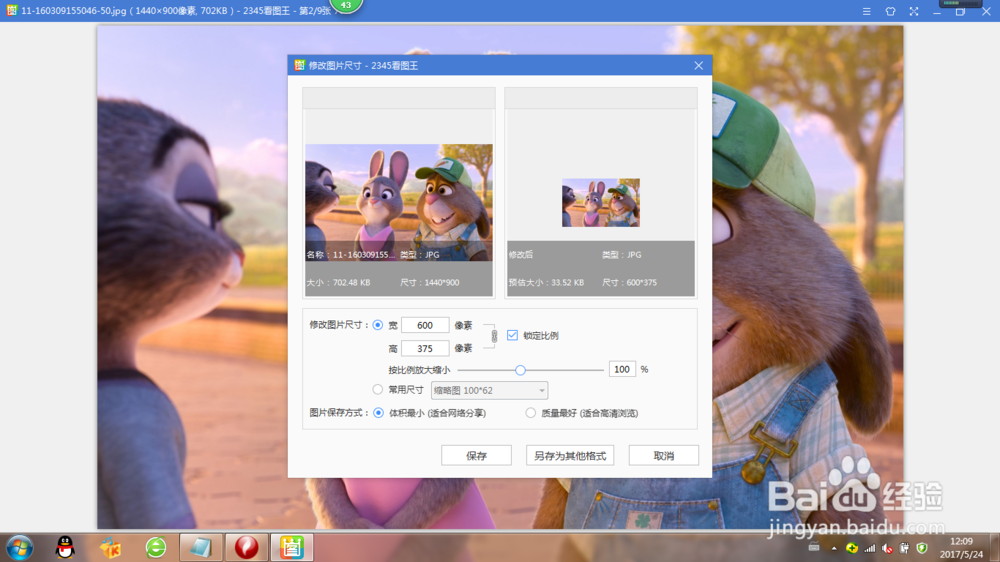Click the dialog icon beside 修改图片尺寸 title
Screen dimensions: 1000x562
[x=299, y=65]
